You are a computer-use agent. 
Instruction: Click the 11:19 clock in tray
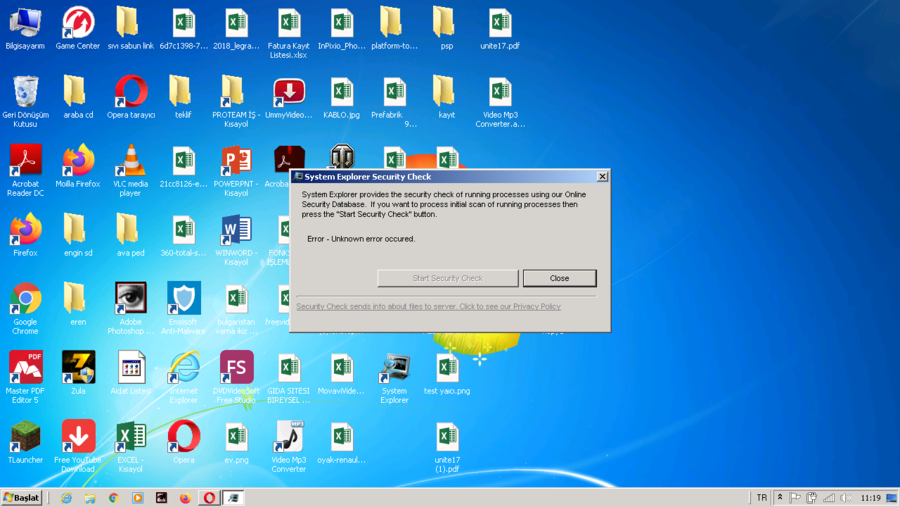[870, 498]
